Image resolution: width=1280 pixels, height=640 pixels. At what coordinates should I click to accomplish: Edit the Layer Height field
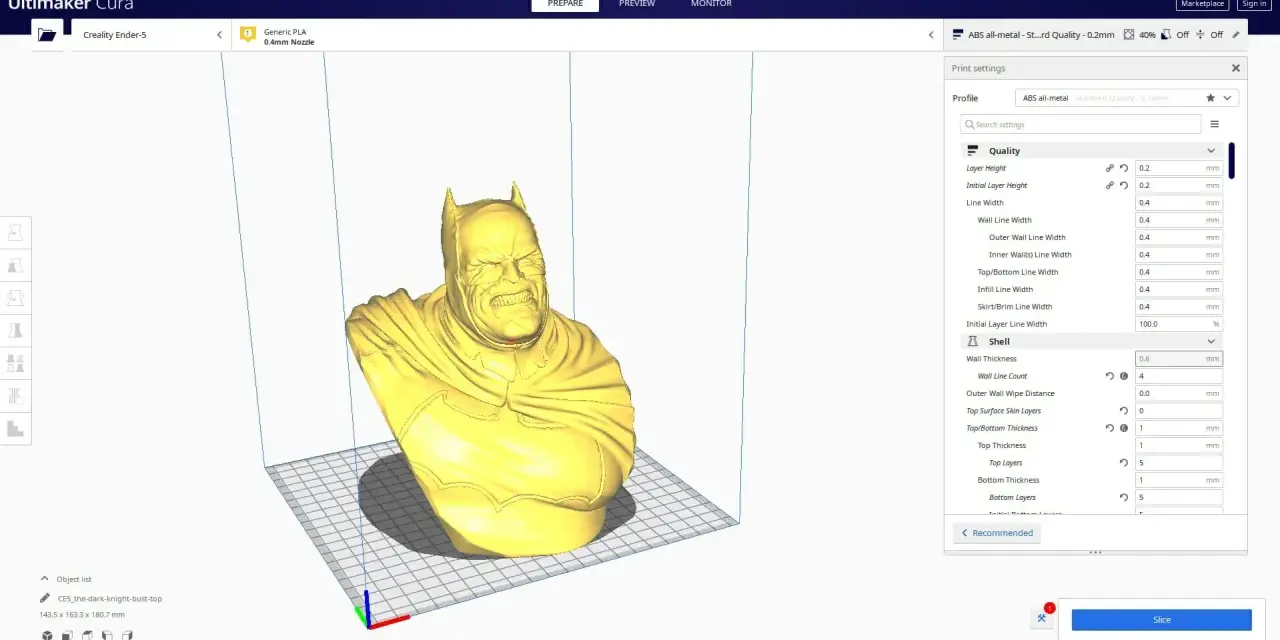1178,168
